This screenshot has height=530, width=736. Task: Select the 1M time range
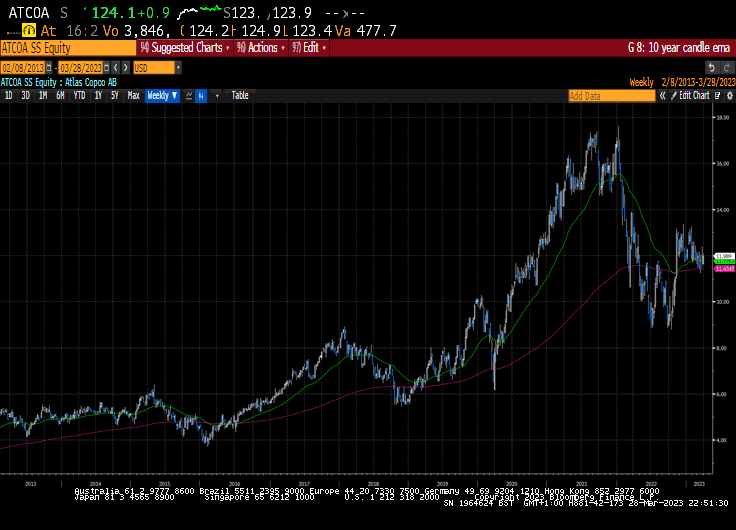43,96
